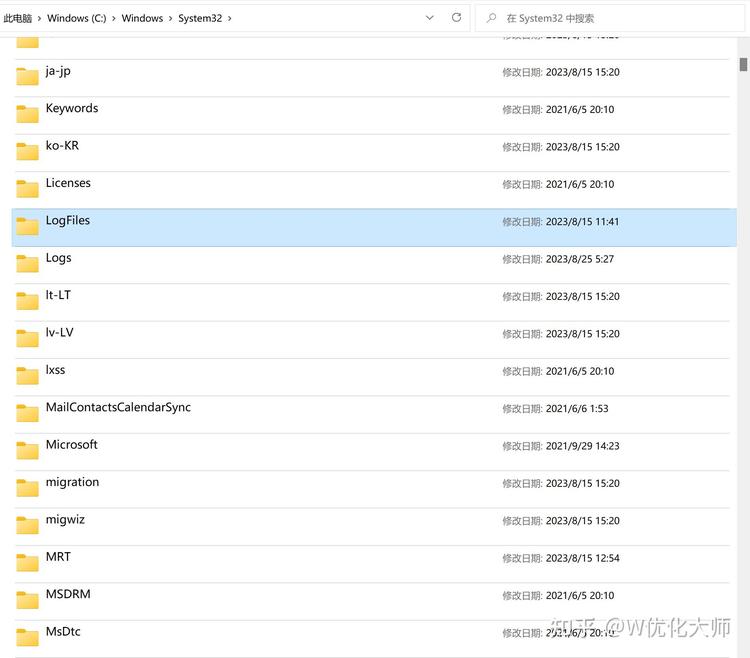Go to Windows (C:) in breadcrumb
Image resolution: width=750 pixels, height=658 pixels.
point(77,18)
